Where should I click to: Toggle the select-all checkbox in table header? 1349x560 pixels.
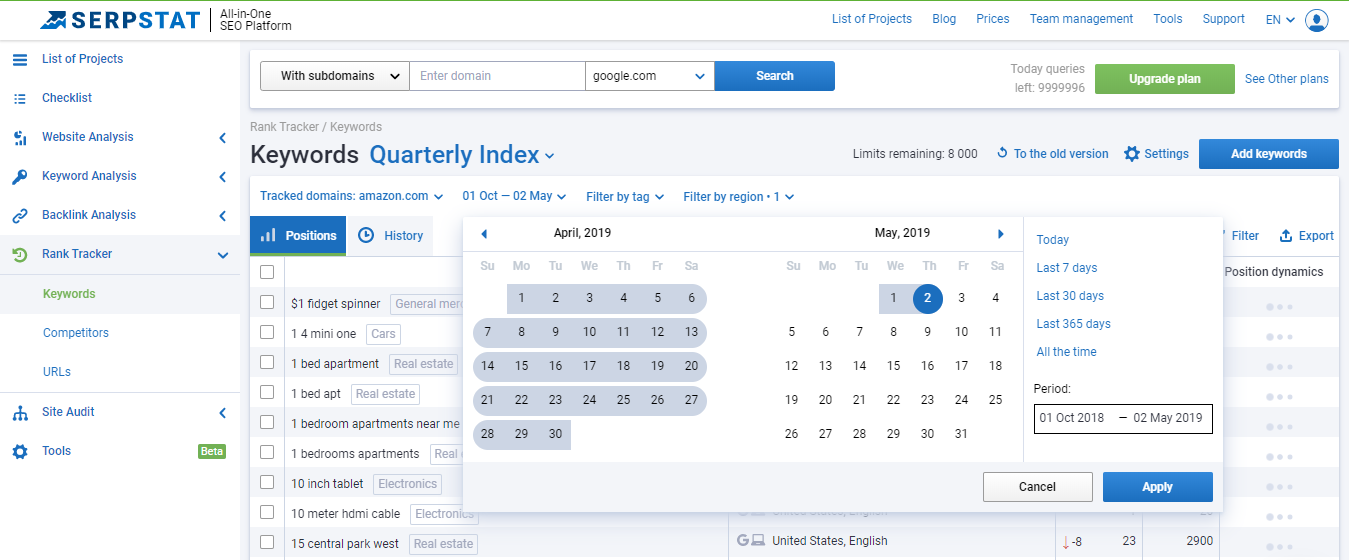267,272
